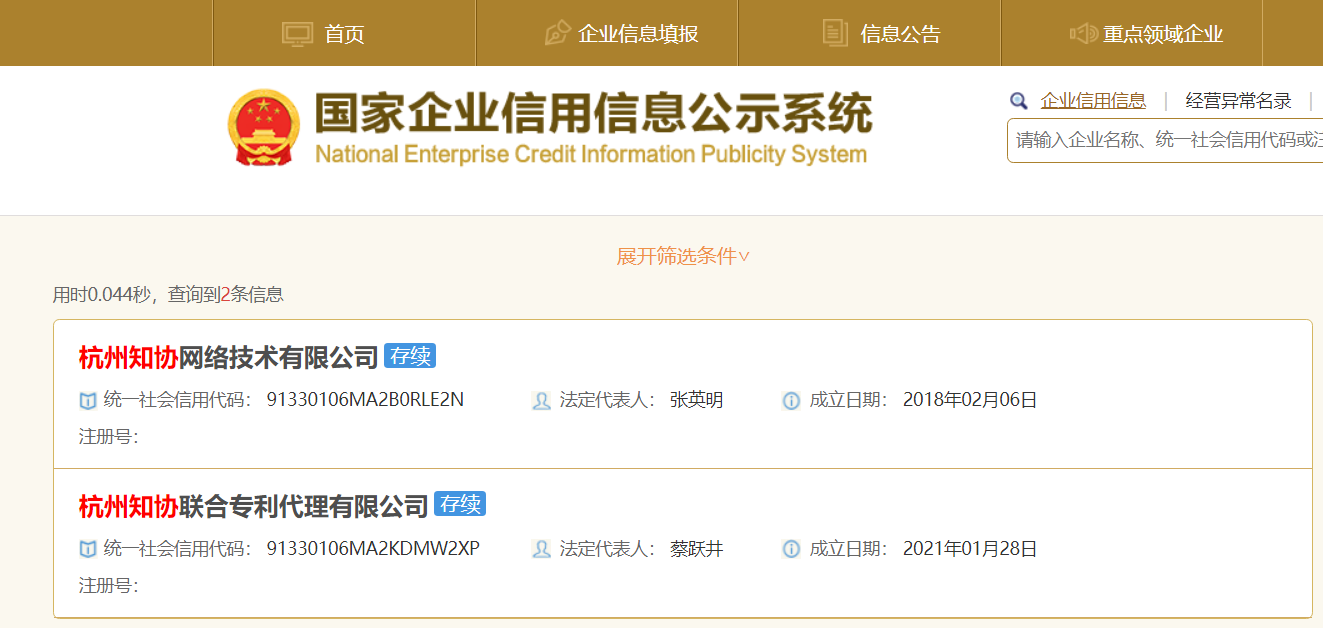
Task: Focus the enterprise name search input
Action: coord(1165,140)
